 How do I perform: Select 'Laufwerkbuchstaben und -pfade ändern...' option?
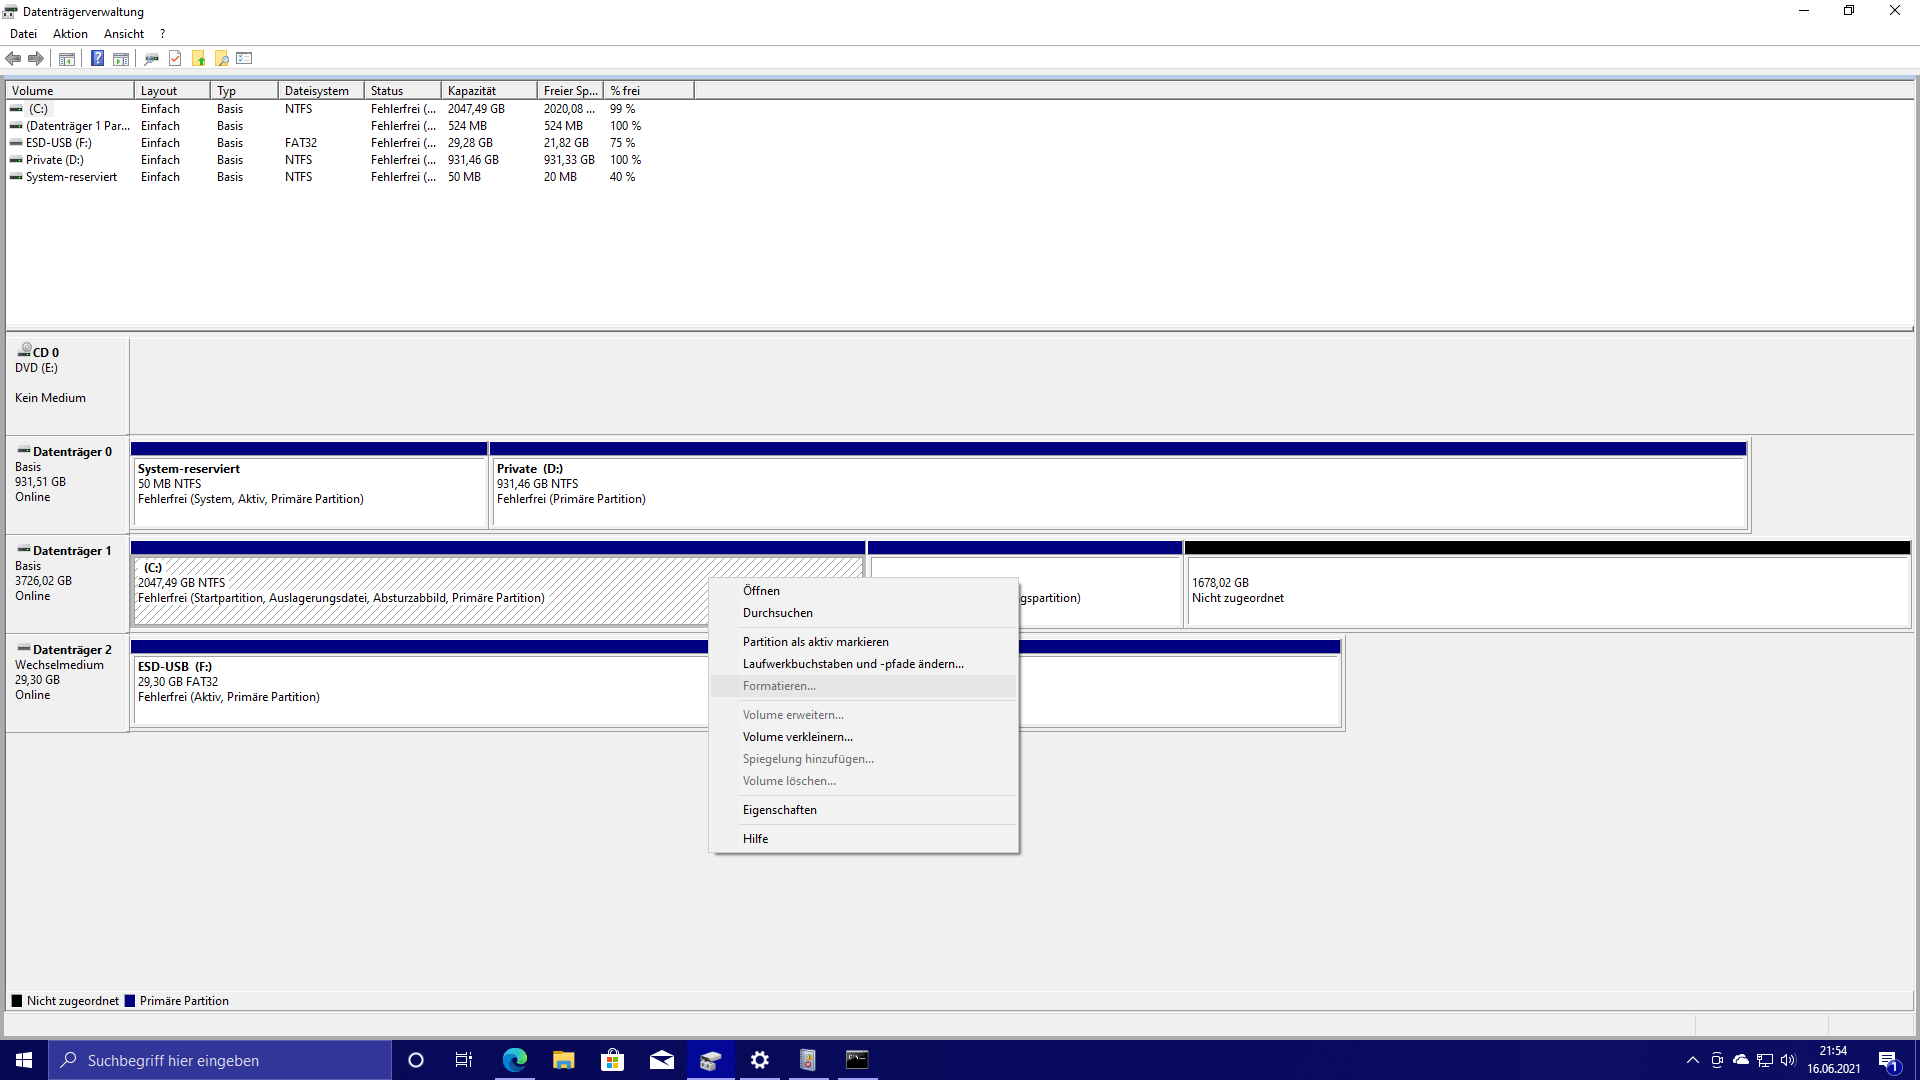(853, 664)
